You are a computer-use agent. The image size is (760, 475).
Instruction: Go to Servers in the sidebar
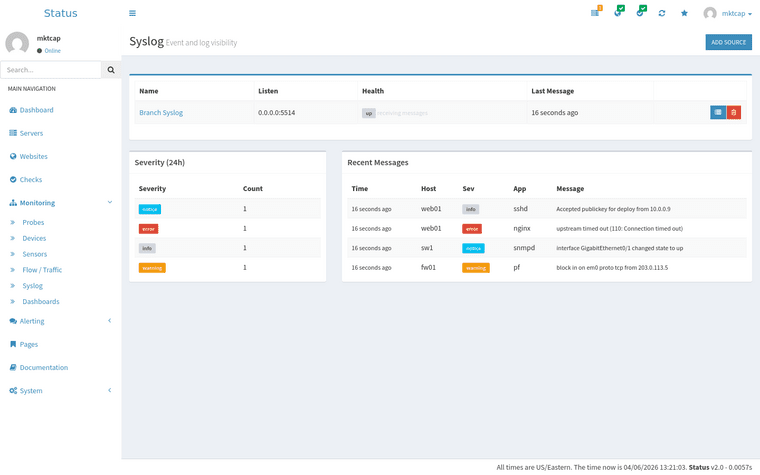32,133
